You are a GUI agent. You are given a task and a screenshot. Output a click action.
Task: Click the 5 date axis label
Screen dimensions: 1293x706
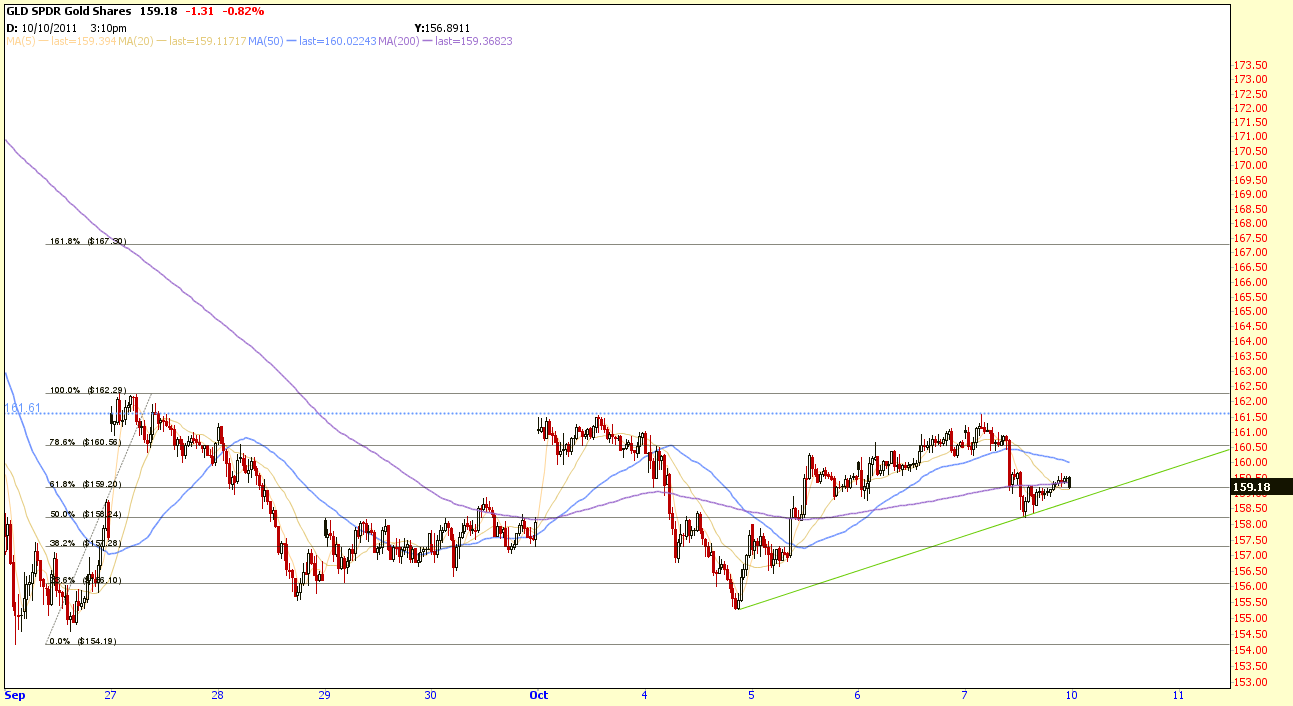pos(751,695)
